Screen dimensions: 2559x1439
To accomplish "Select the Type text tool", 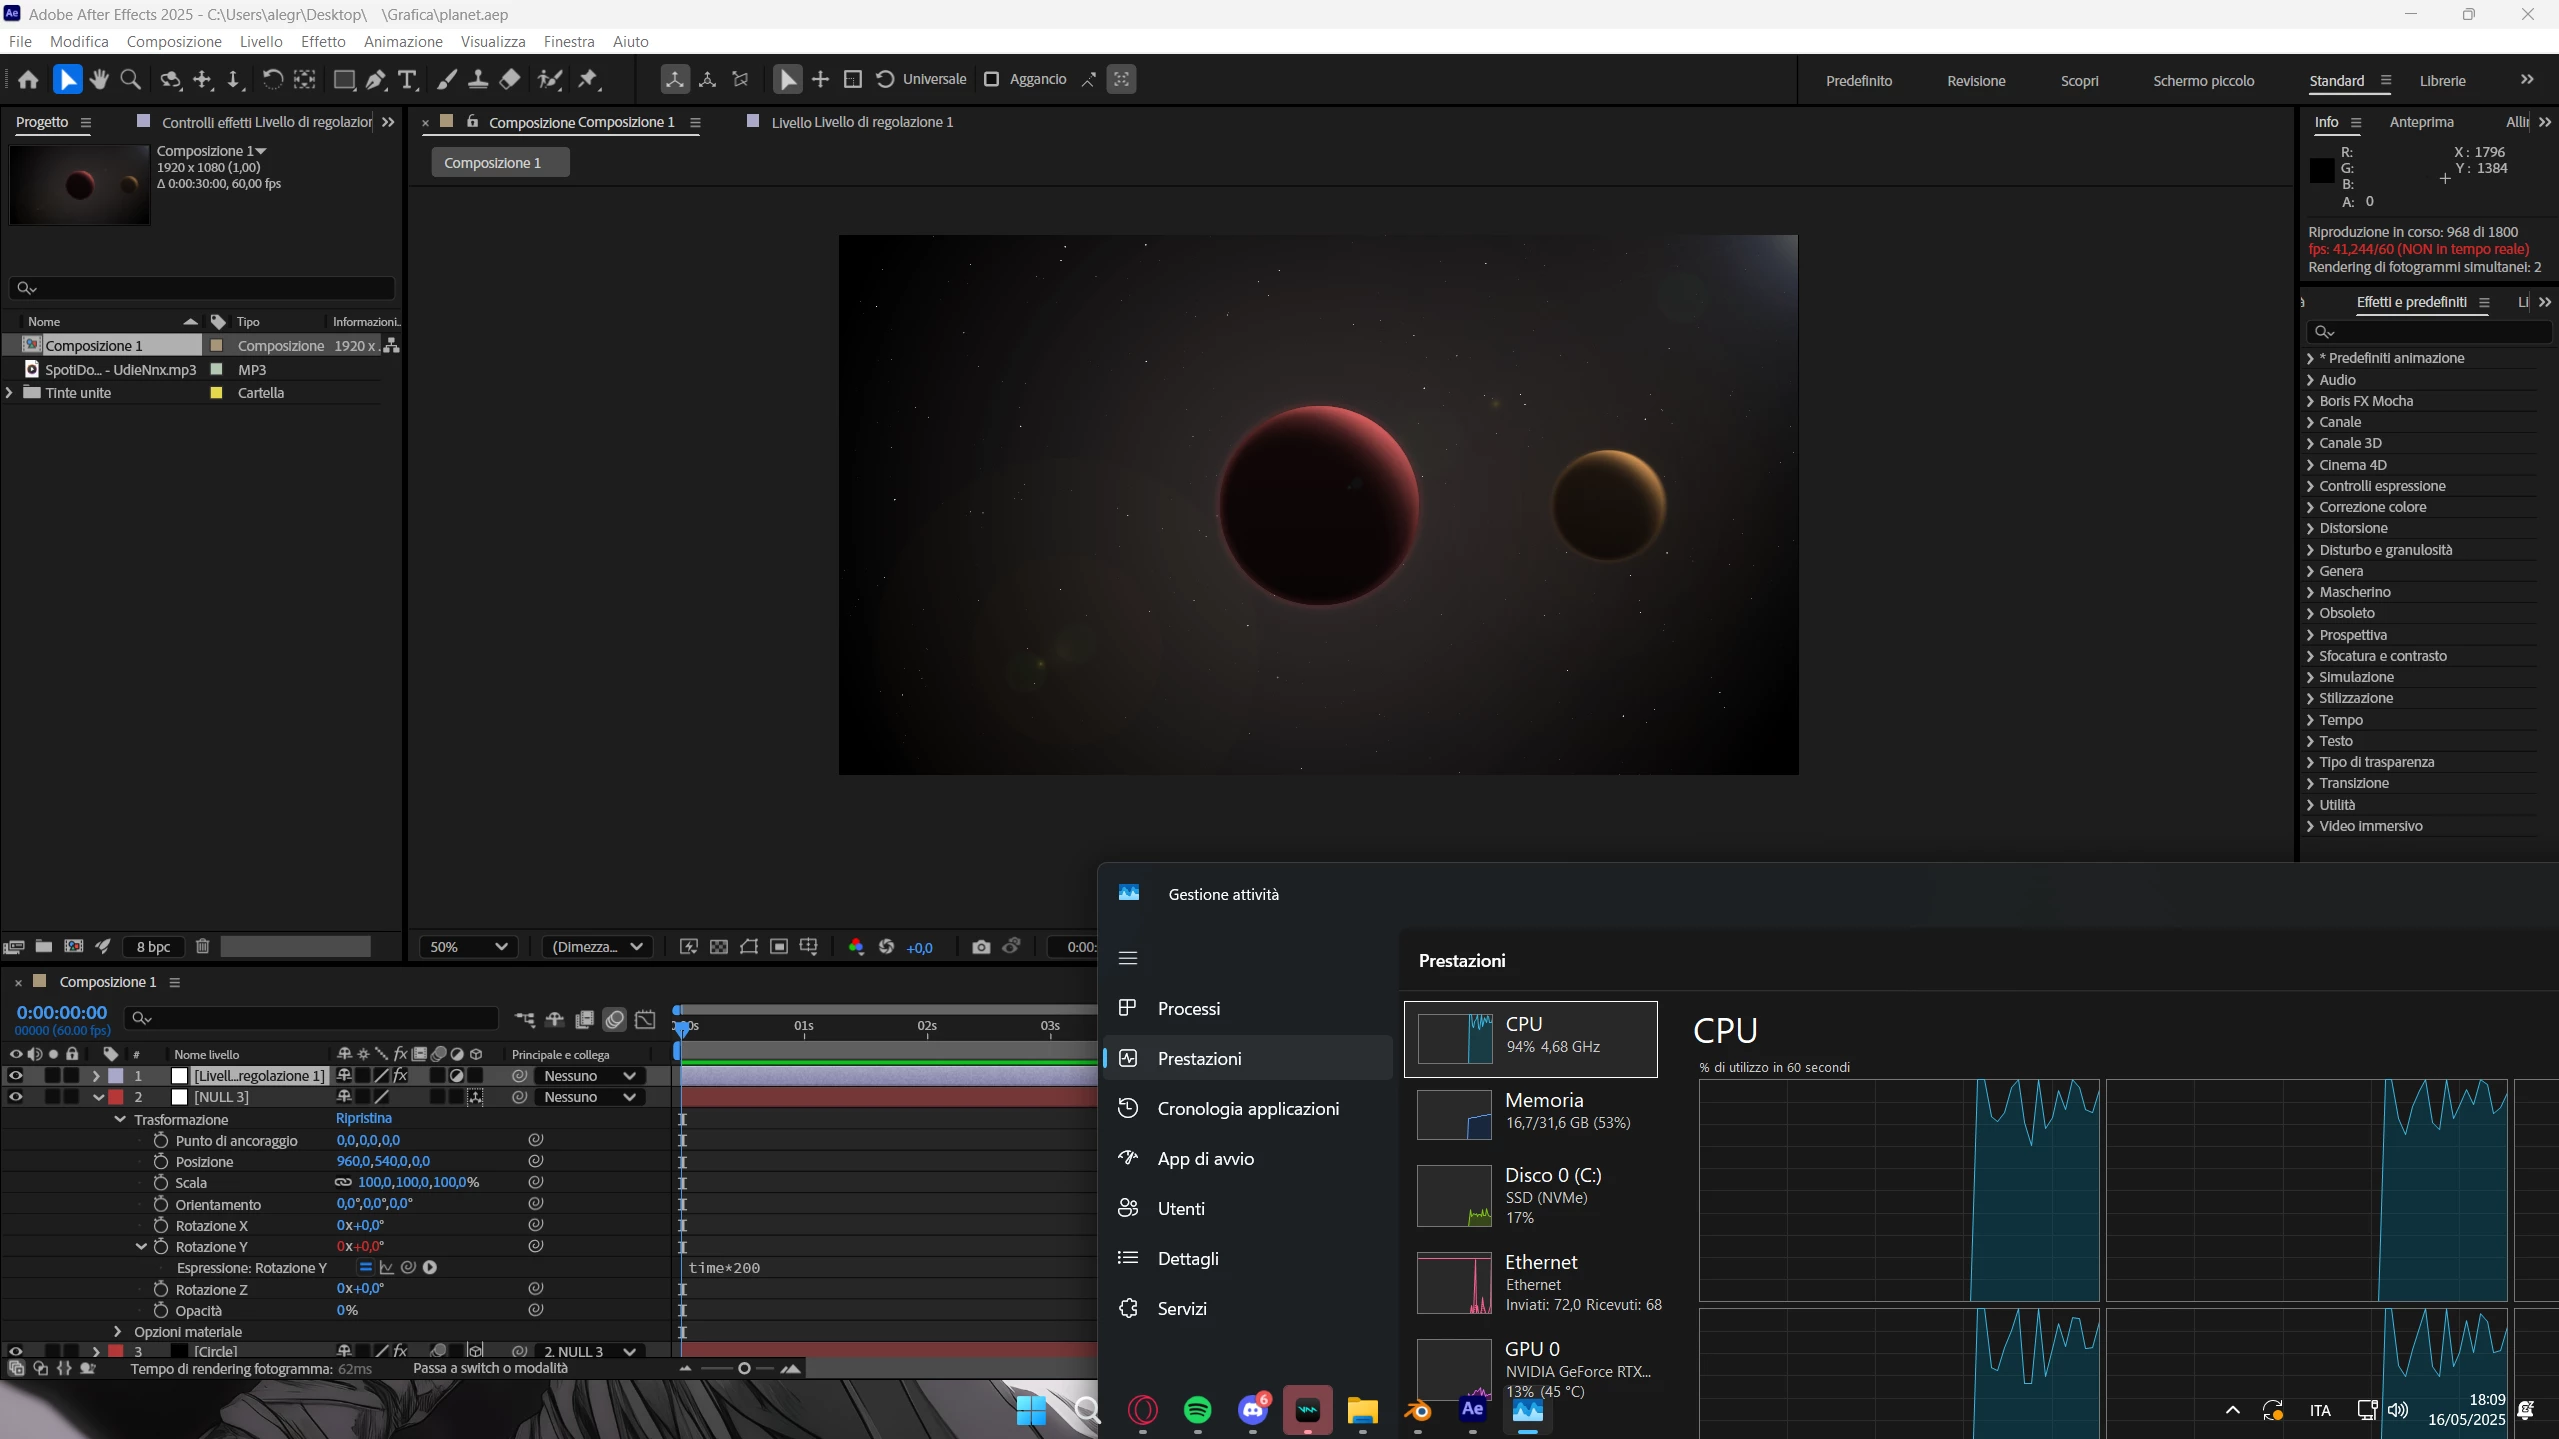I will (407, 80).
